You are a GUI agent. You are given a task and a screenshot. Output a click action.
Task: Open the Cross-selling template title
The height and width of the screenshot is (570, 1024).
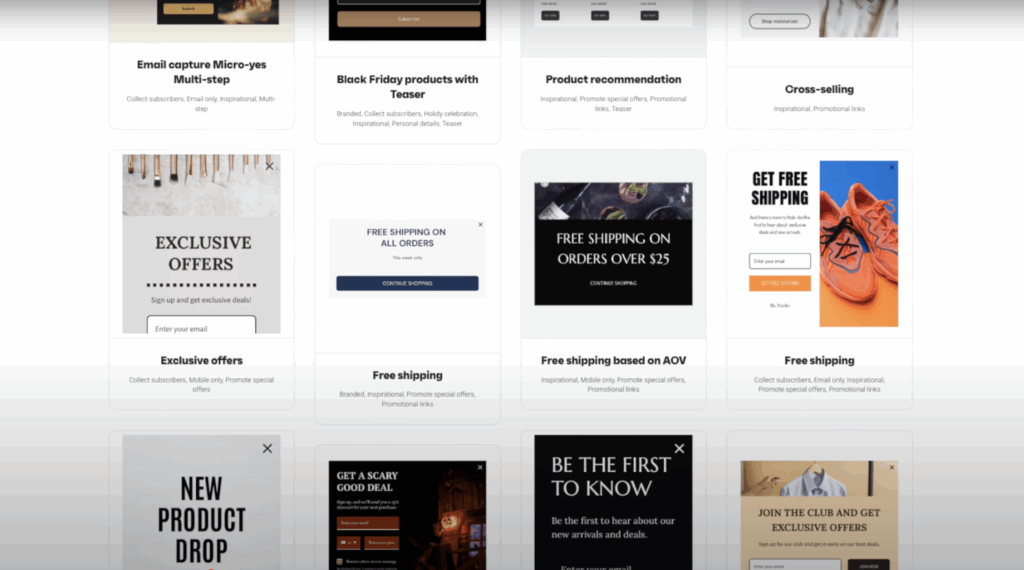819,89
